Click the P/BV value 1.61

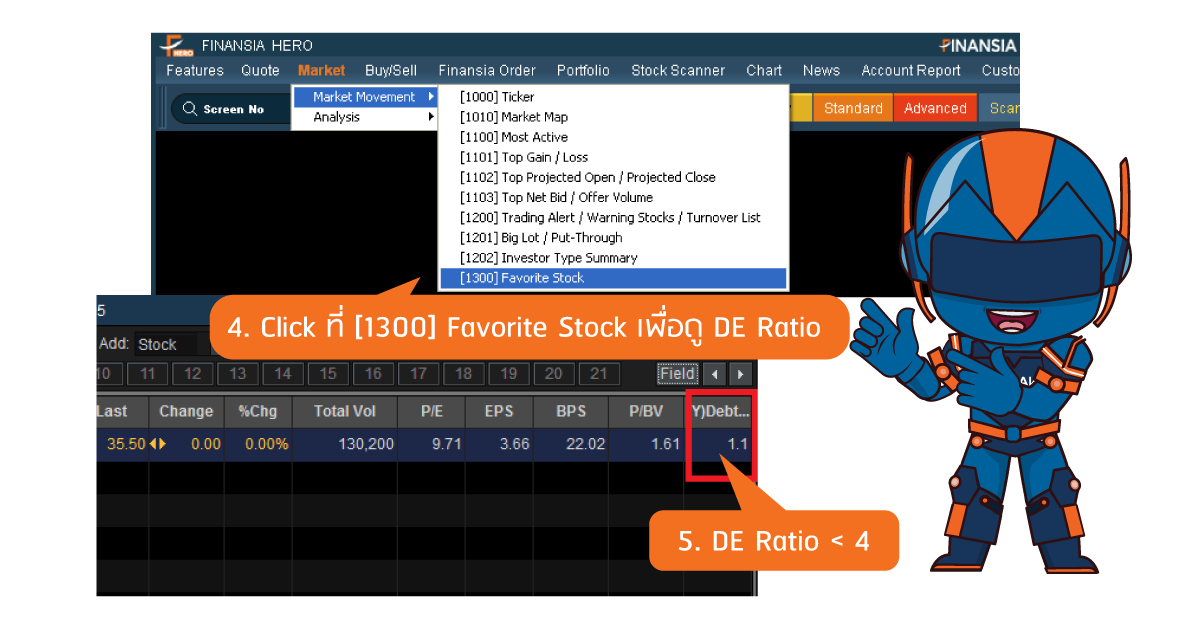click(665, 444)
